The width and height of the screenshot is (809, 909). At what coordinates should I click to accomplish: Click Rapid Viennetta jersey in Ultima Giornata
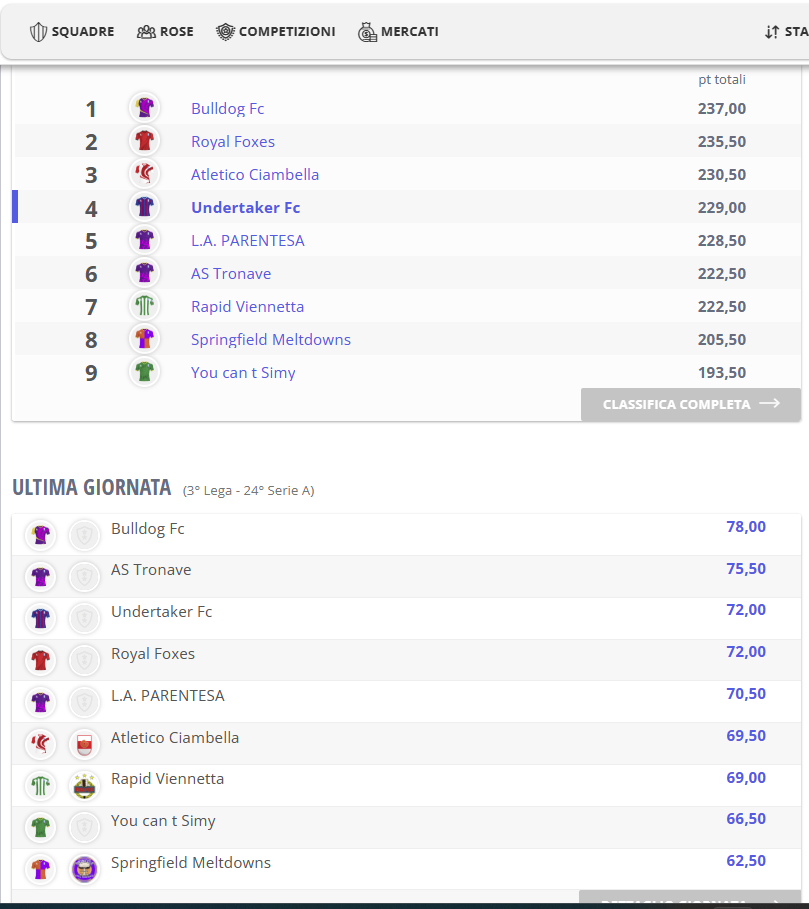coord(41,786)
